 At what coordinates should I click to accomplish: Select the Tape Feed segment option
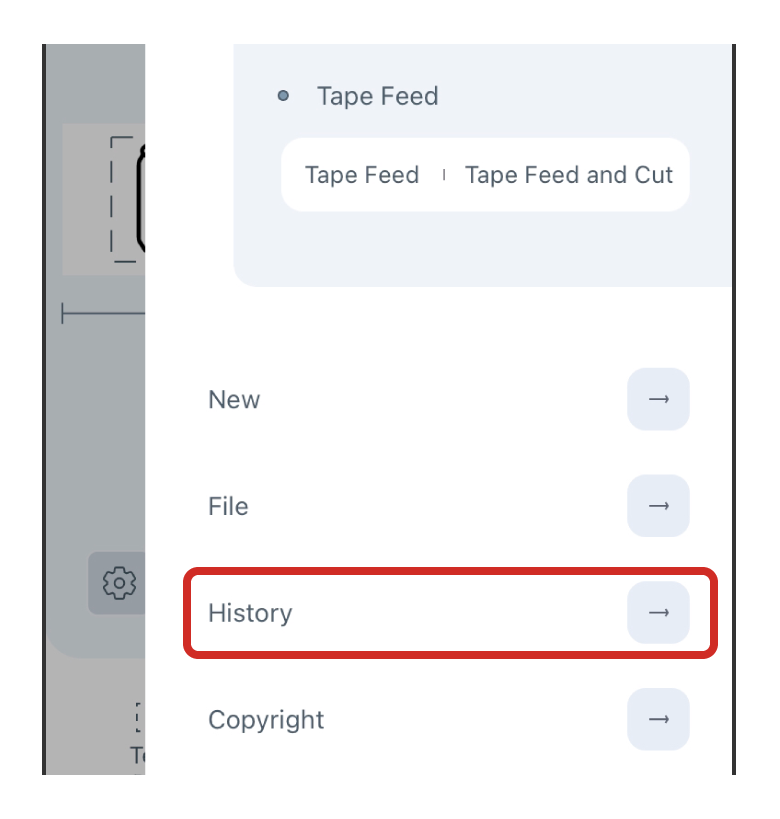click(x=362, y=175)
